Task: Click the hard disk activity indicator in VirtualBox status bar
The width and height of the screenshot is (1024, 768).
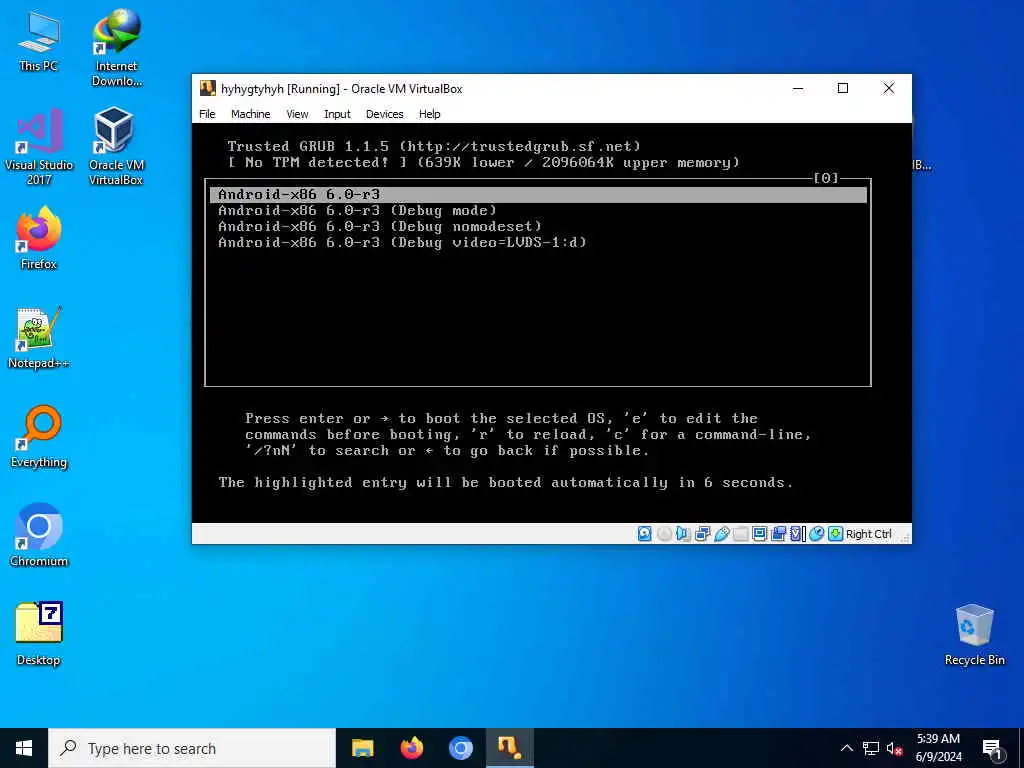Action: (x=645, y=534)
